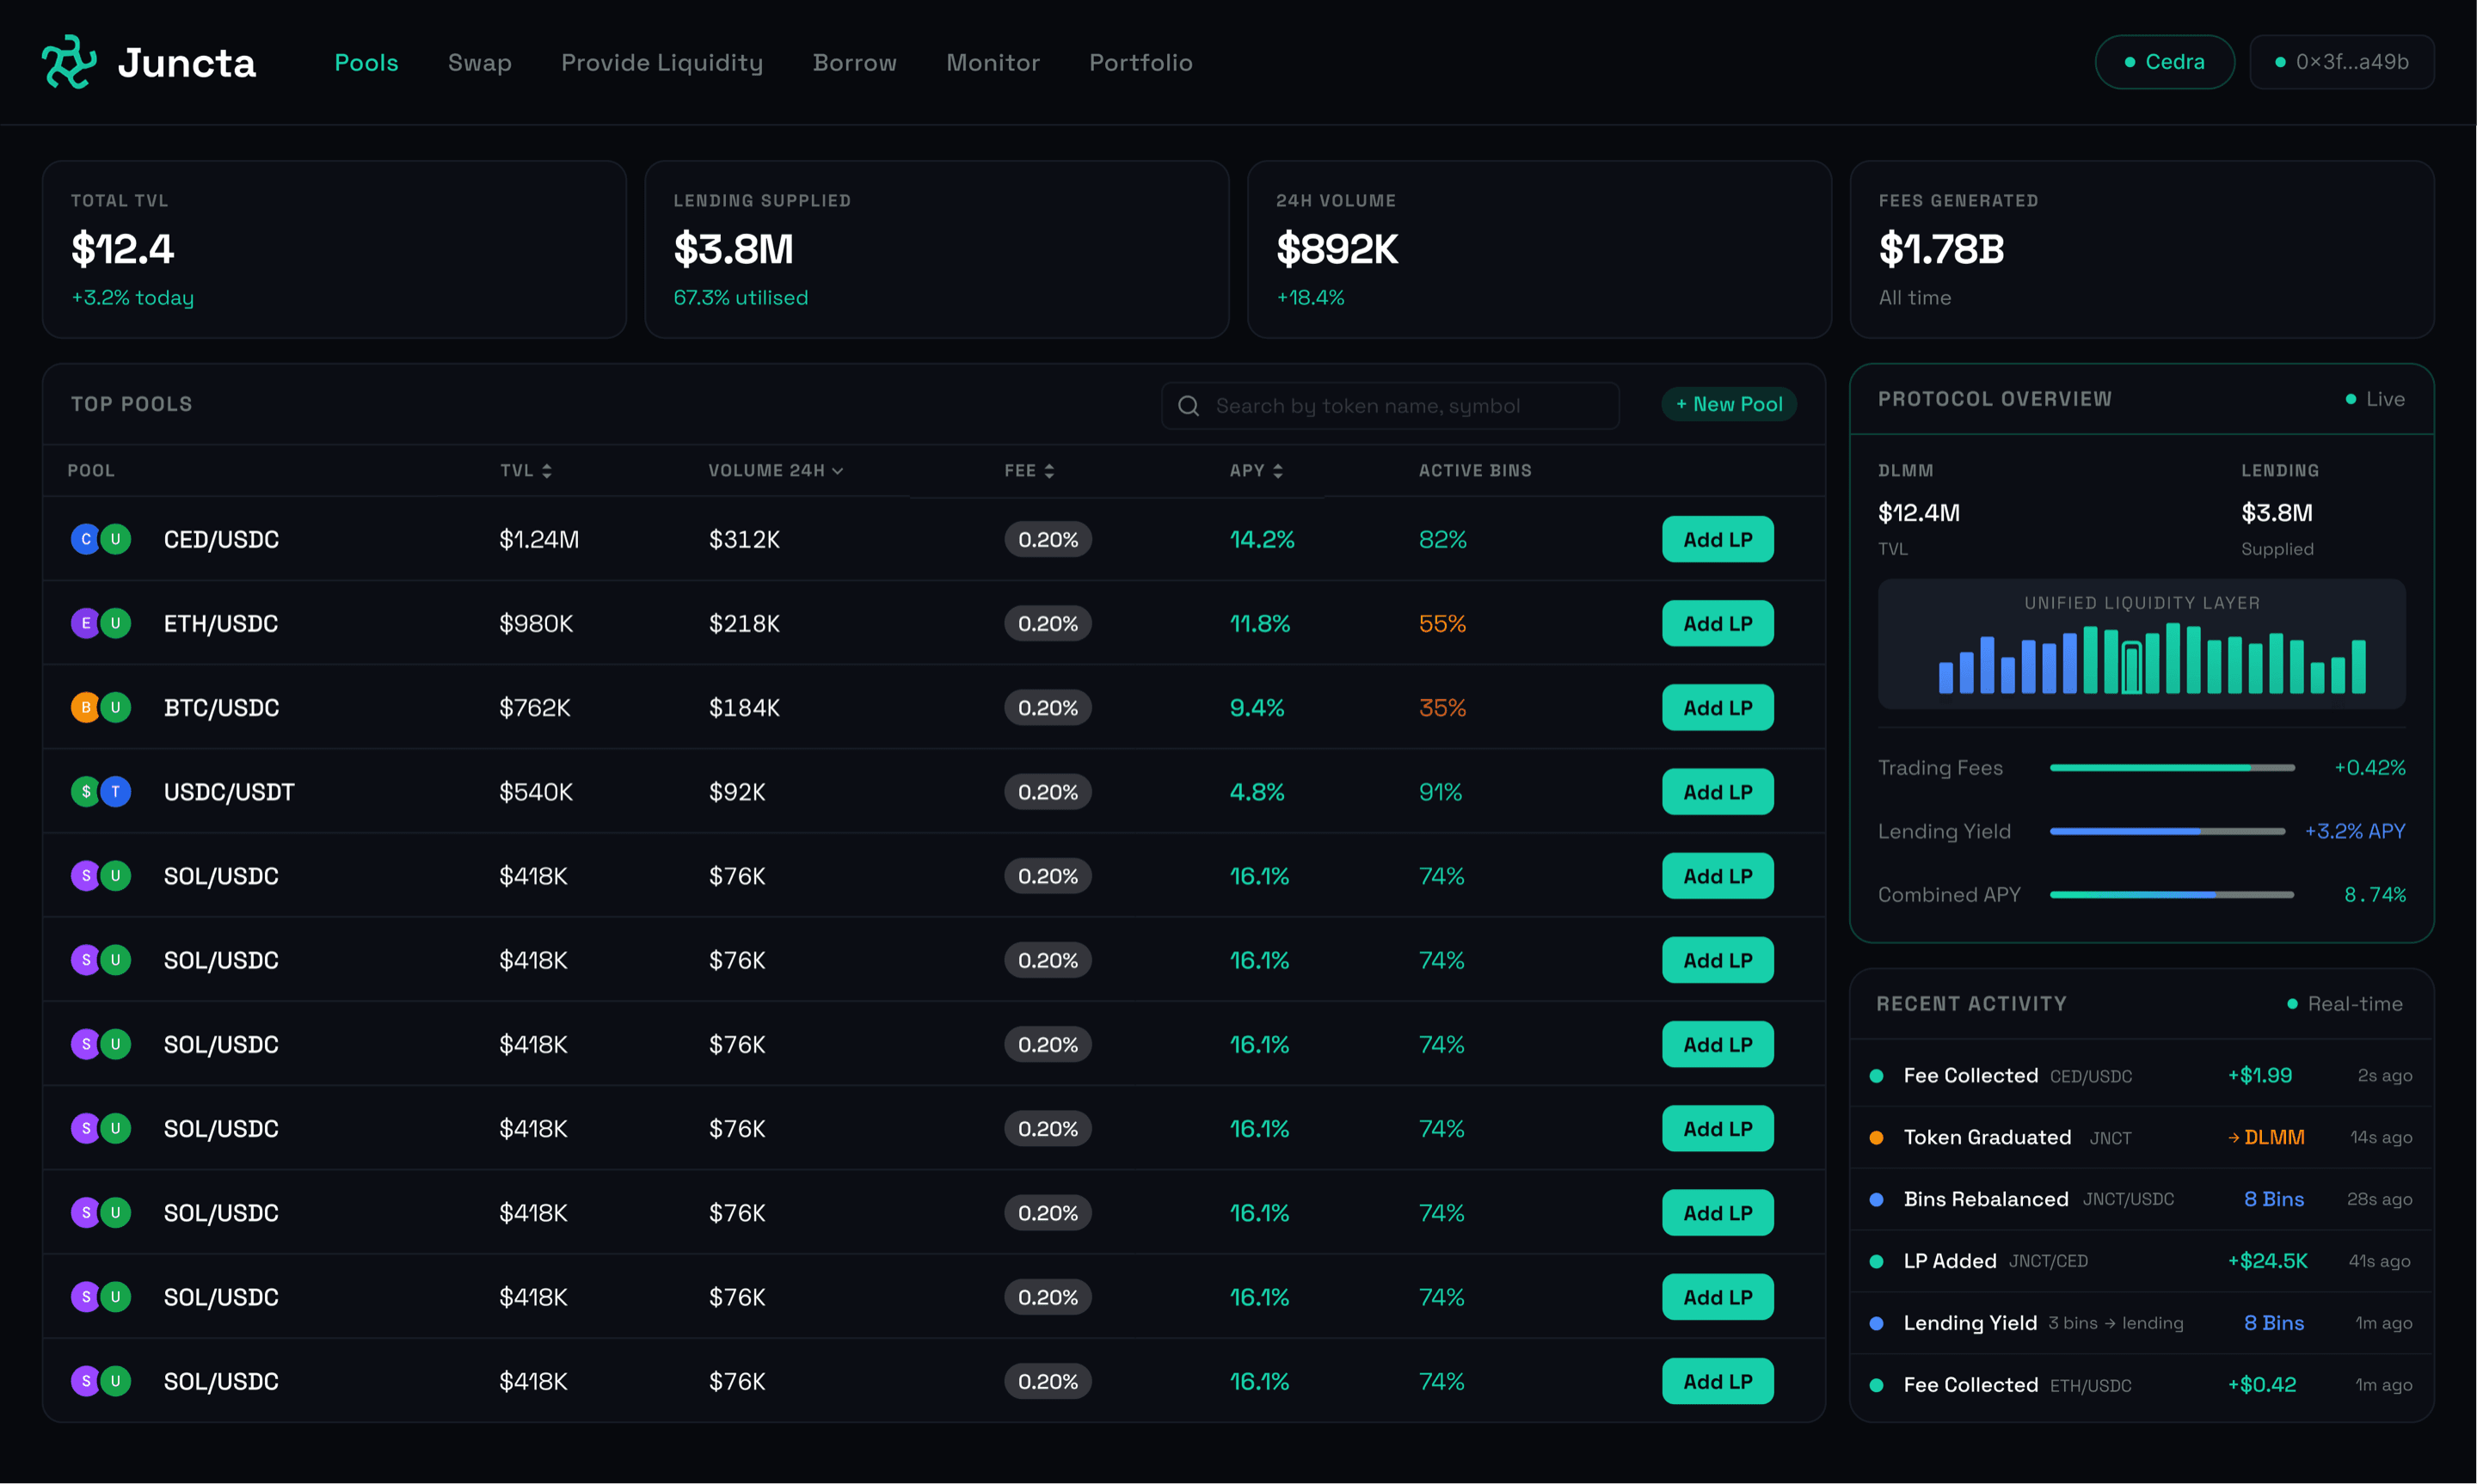2477x1484 pixels.
Task: Click the Trading Fees progress bar
Action: coord(2172,768)
